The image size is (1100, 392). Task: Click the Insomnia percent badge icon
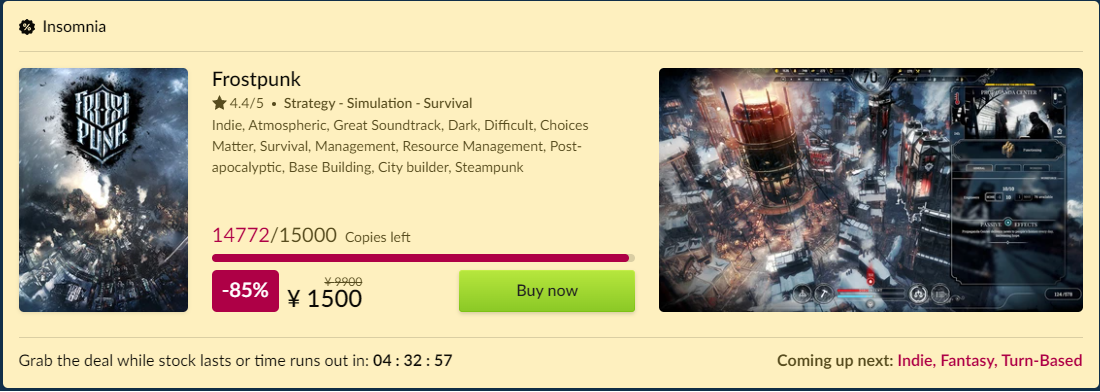click(x=27, y=27)
